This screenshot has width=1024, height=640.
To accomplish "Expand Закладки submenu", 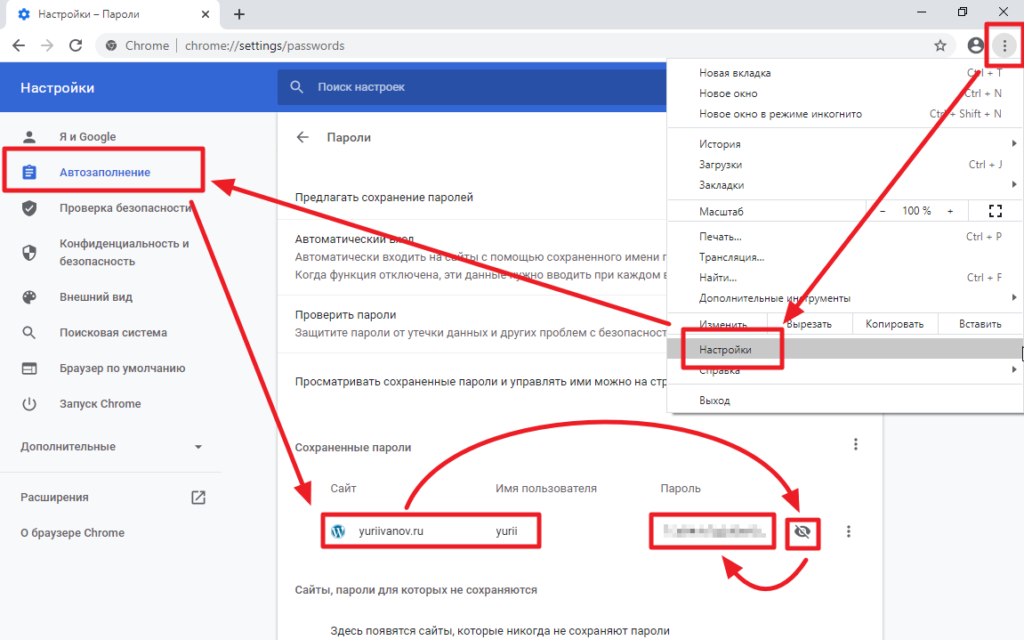I will coord(845,185).
